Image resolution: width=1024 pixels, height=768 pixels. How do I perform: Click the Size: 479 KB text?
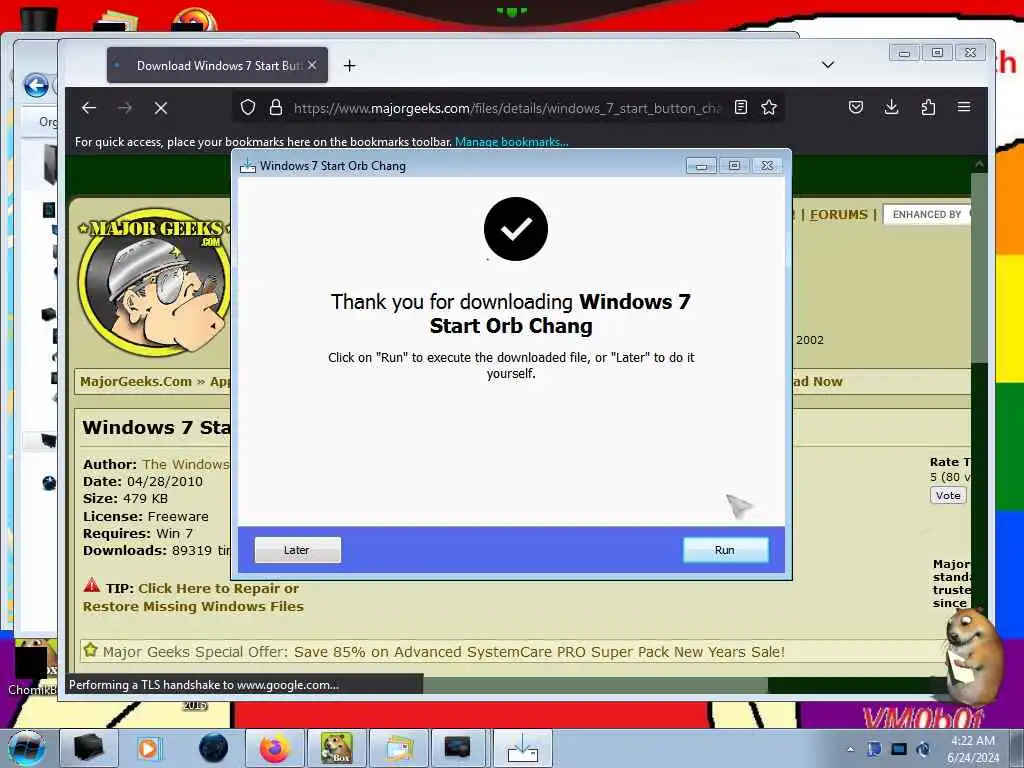pyautogui.click(x=125, y=498)
